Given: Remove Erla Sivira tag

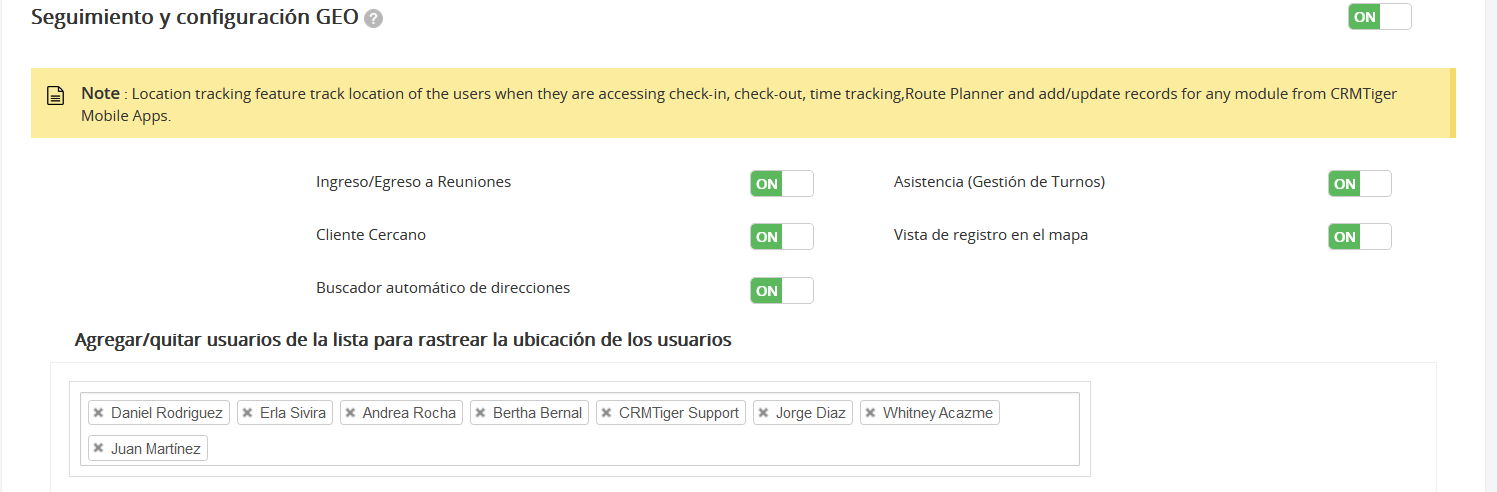Looking at the screenshot, I should [x=247, y=413].
